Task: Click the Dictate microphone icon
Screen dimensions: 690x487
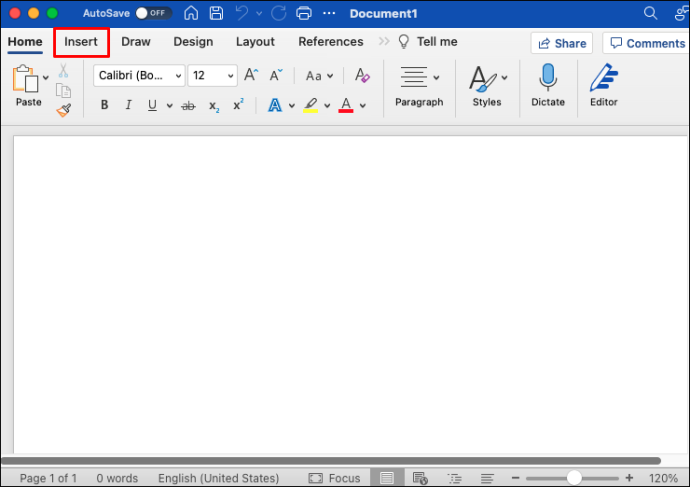Action: pos(548,77)
